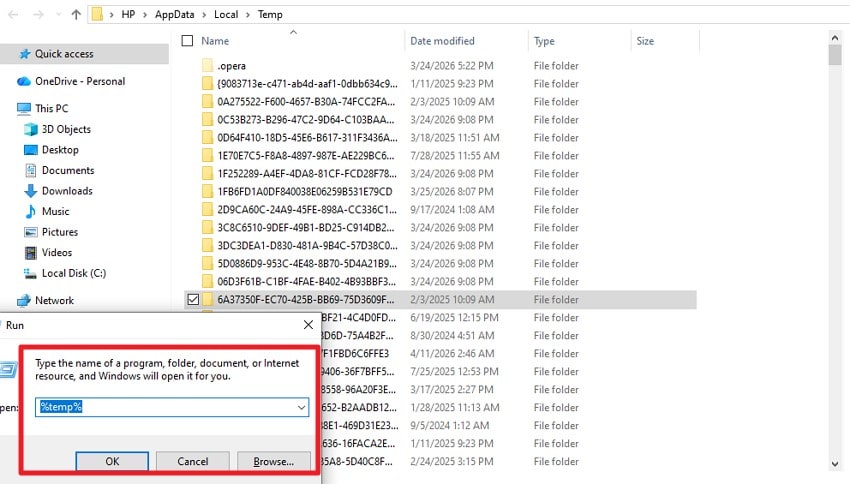Open Network in sidebar

click(54, 300)
